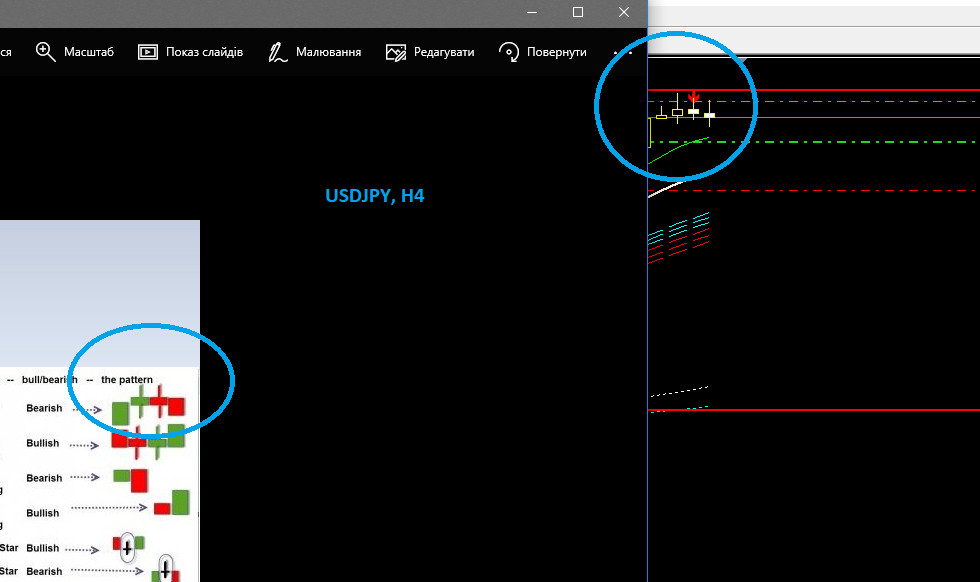This screenshot has width=980, height=582.
Task: Maximize the photo viewer window
Action: coord(578,12)
